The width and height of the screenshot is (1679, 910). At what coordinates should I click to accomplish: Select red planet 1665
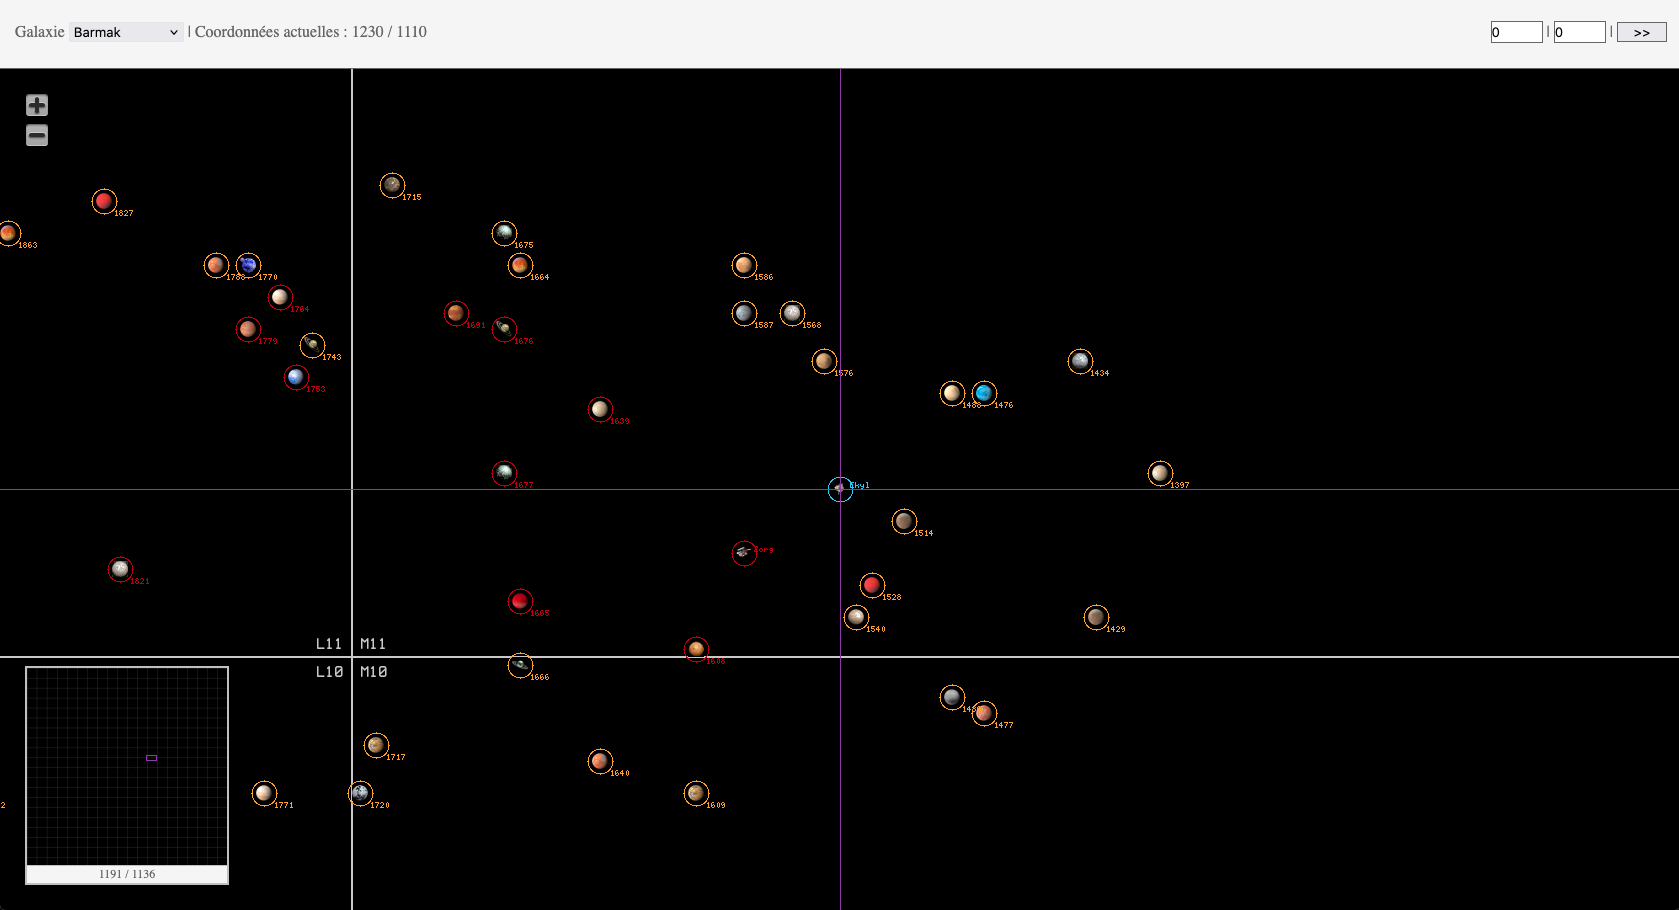coord(520,601)
